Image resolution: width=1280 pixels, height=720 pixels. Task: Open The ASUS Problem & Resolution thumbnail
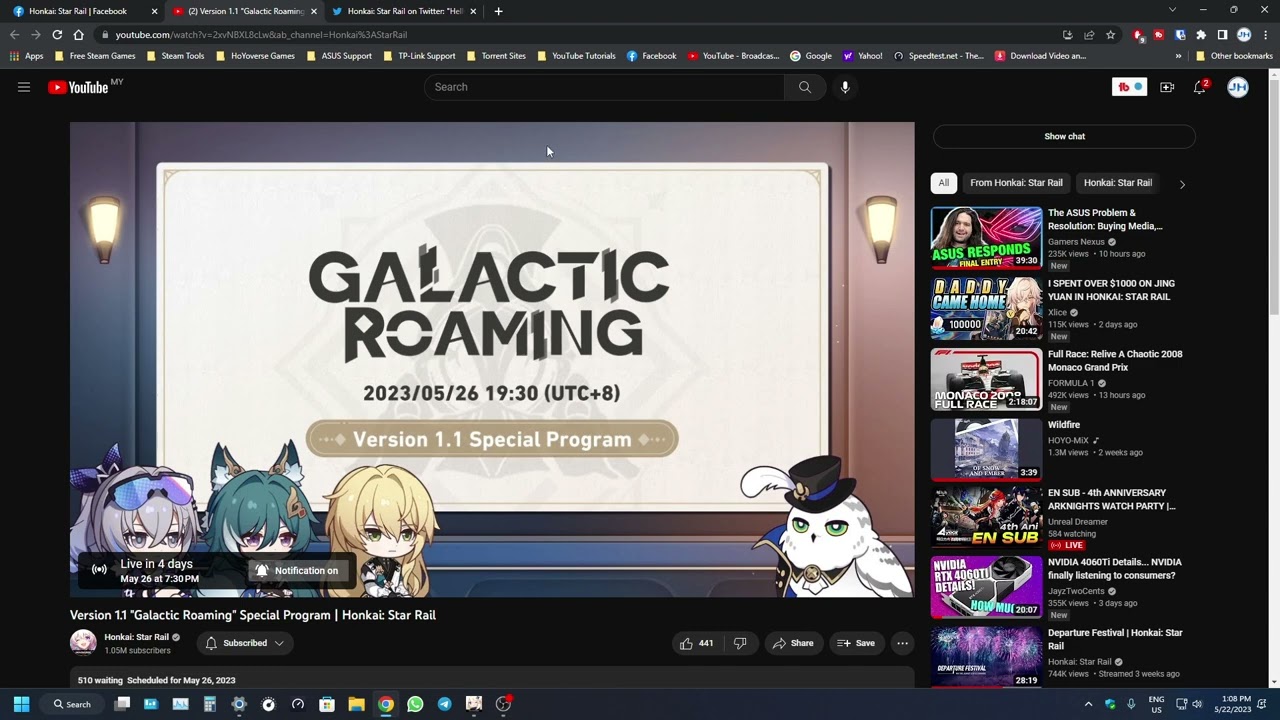point(986,238)
